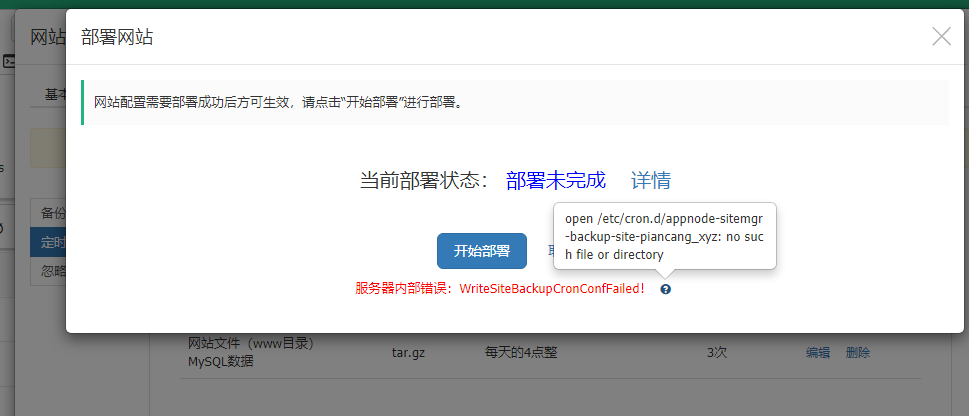This screenshot has height=416, width=969.
Task: Click the partially hidden link right of 开始部署
Action: click(550, 251)
